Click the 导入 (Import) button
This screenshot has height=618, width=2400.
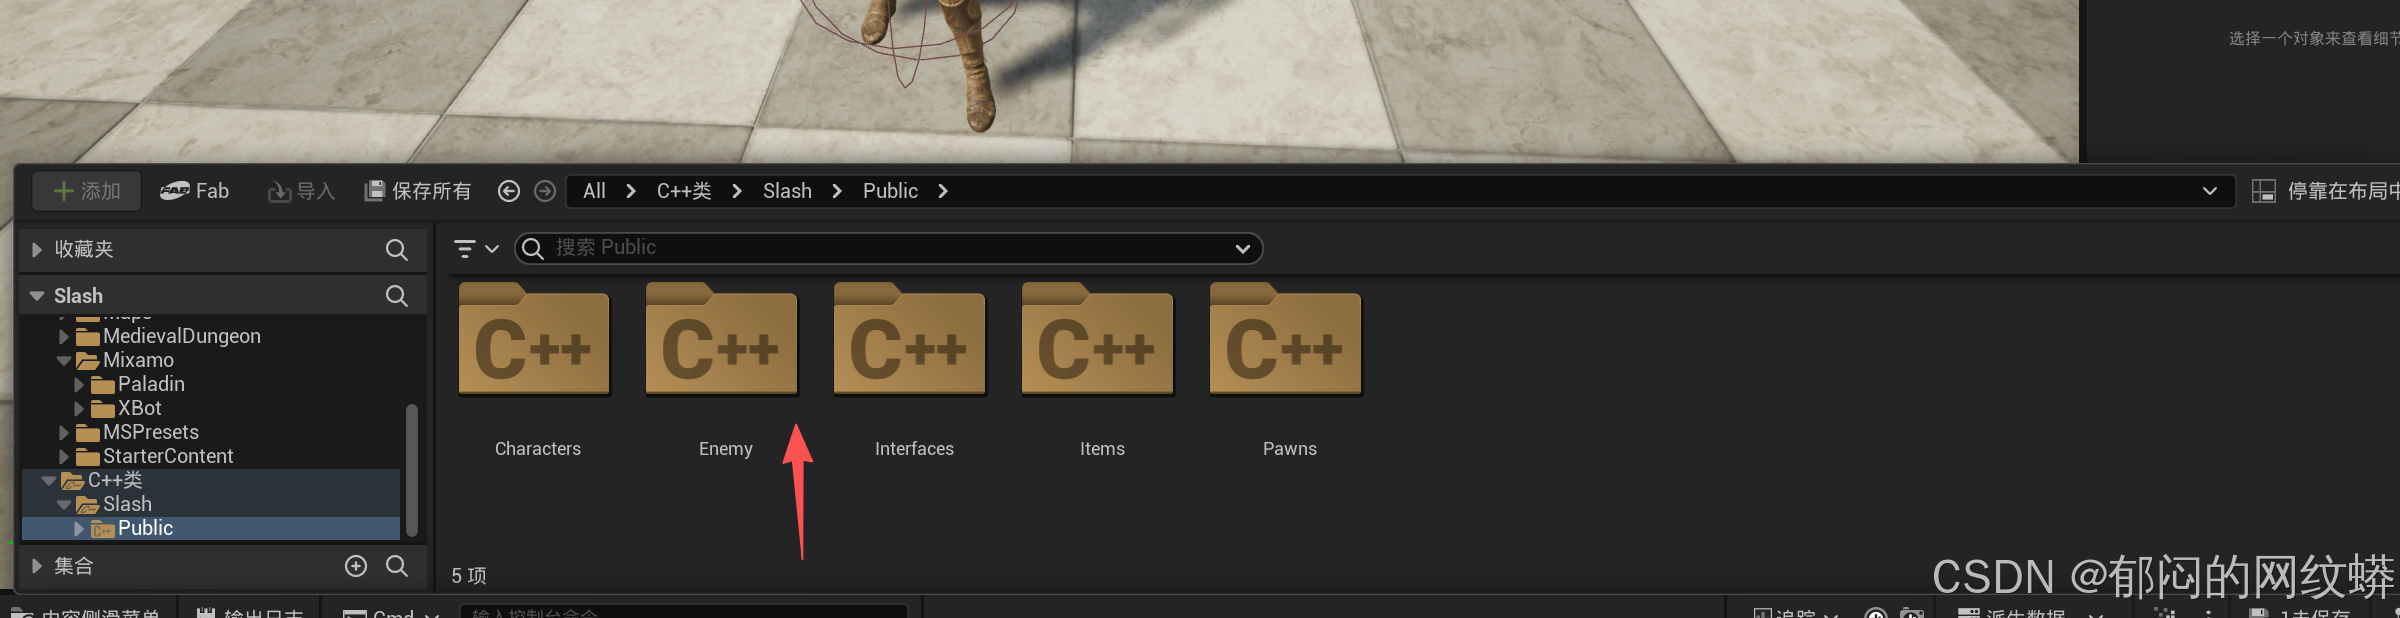point(301,191)
